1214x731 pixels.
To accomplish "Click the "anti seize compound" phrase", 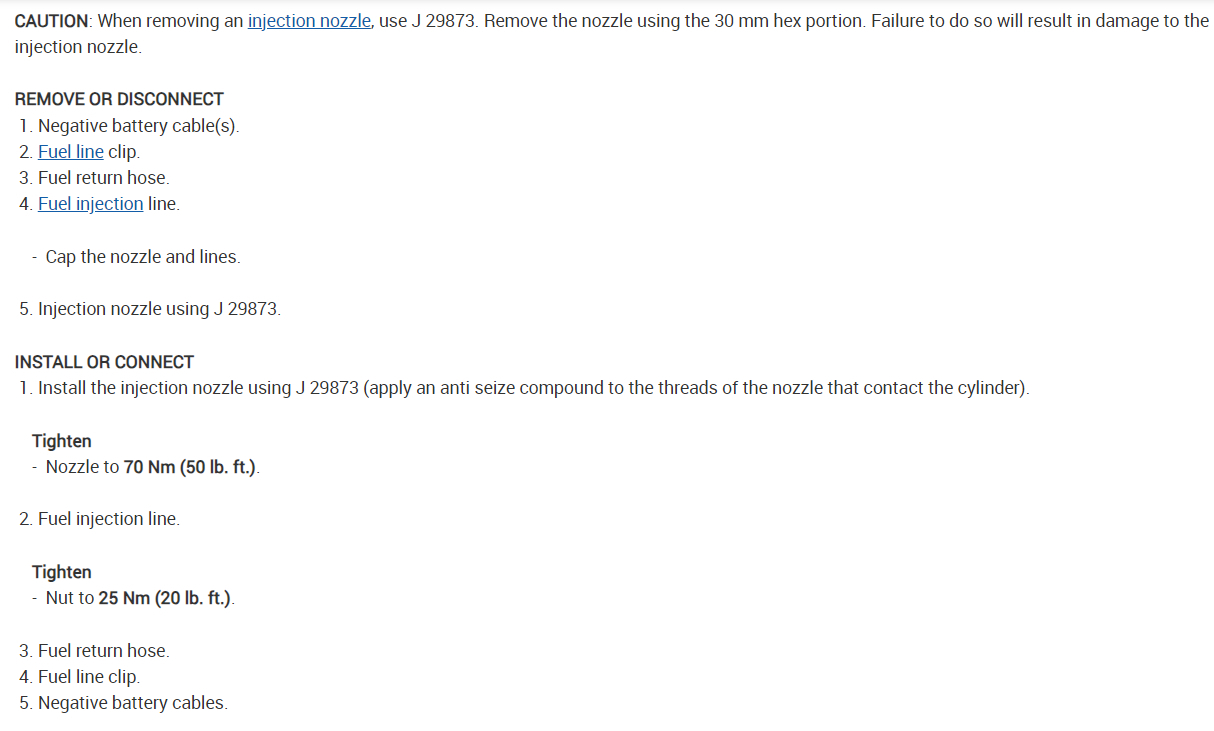I will (504, 388).
